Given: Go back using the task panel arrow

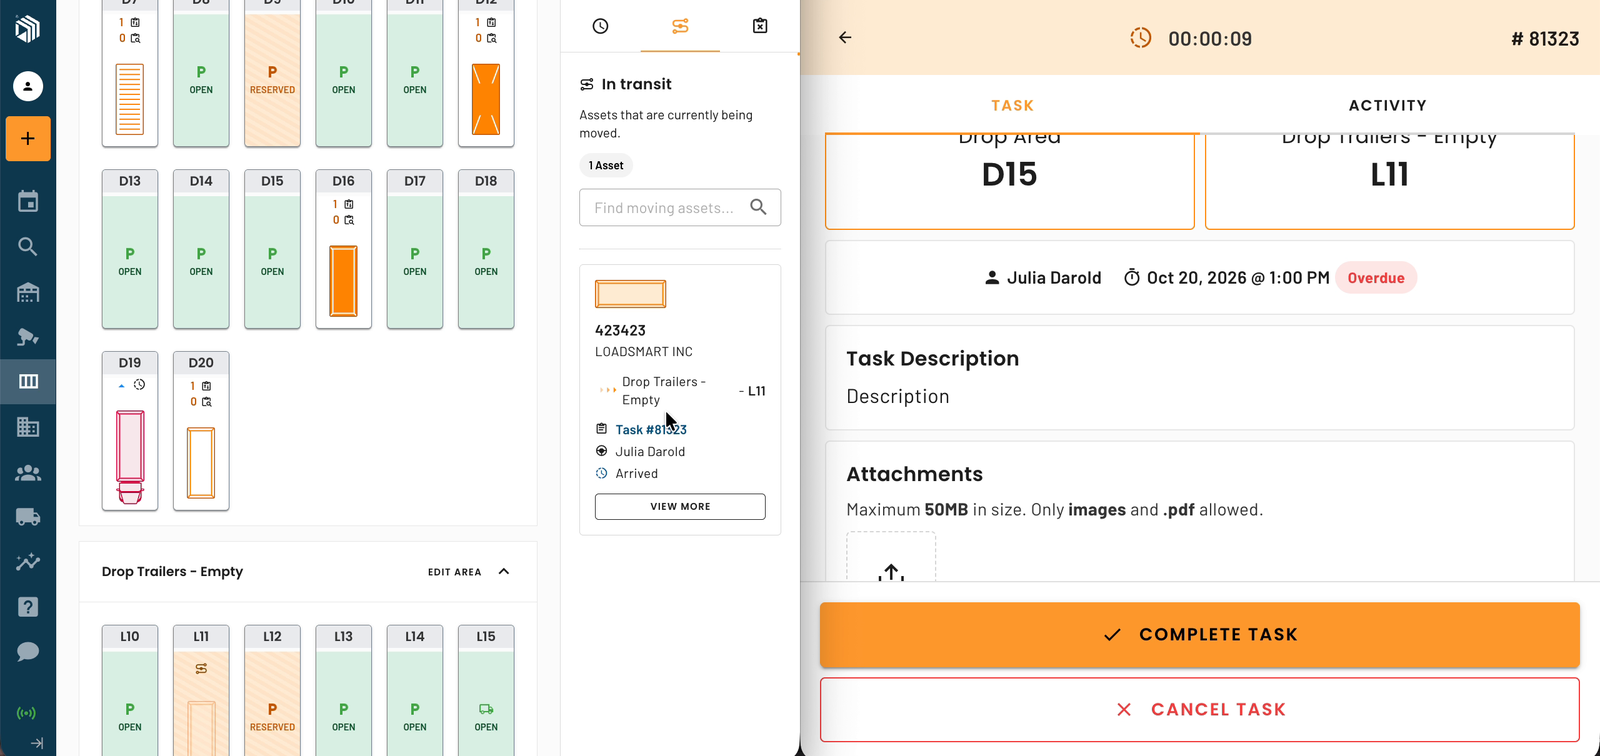Looking at the screenshot, I should (845, 38).
